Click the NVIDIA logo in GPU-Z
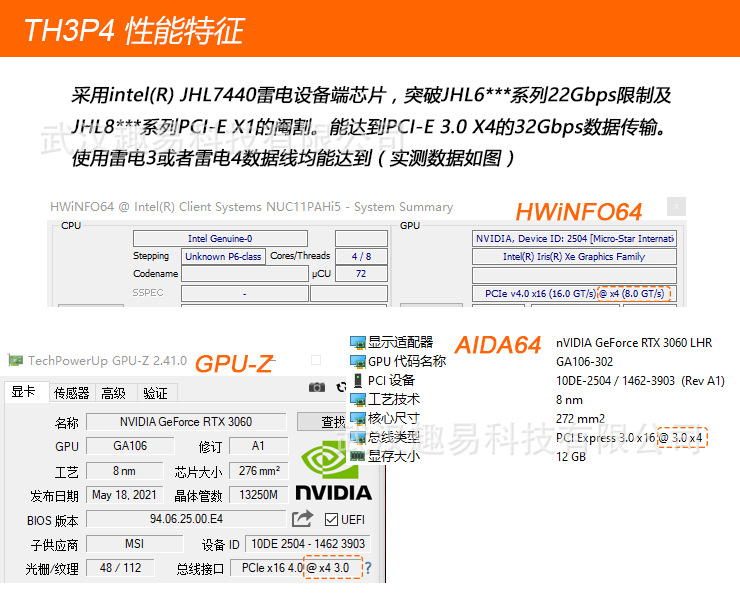The width and height of the screenshot is (740, 600). (333, 471)
